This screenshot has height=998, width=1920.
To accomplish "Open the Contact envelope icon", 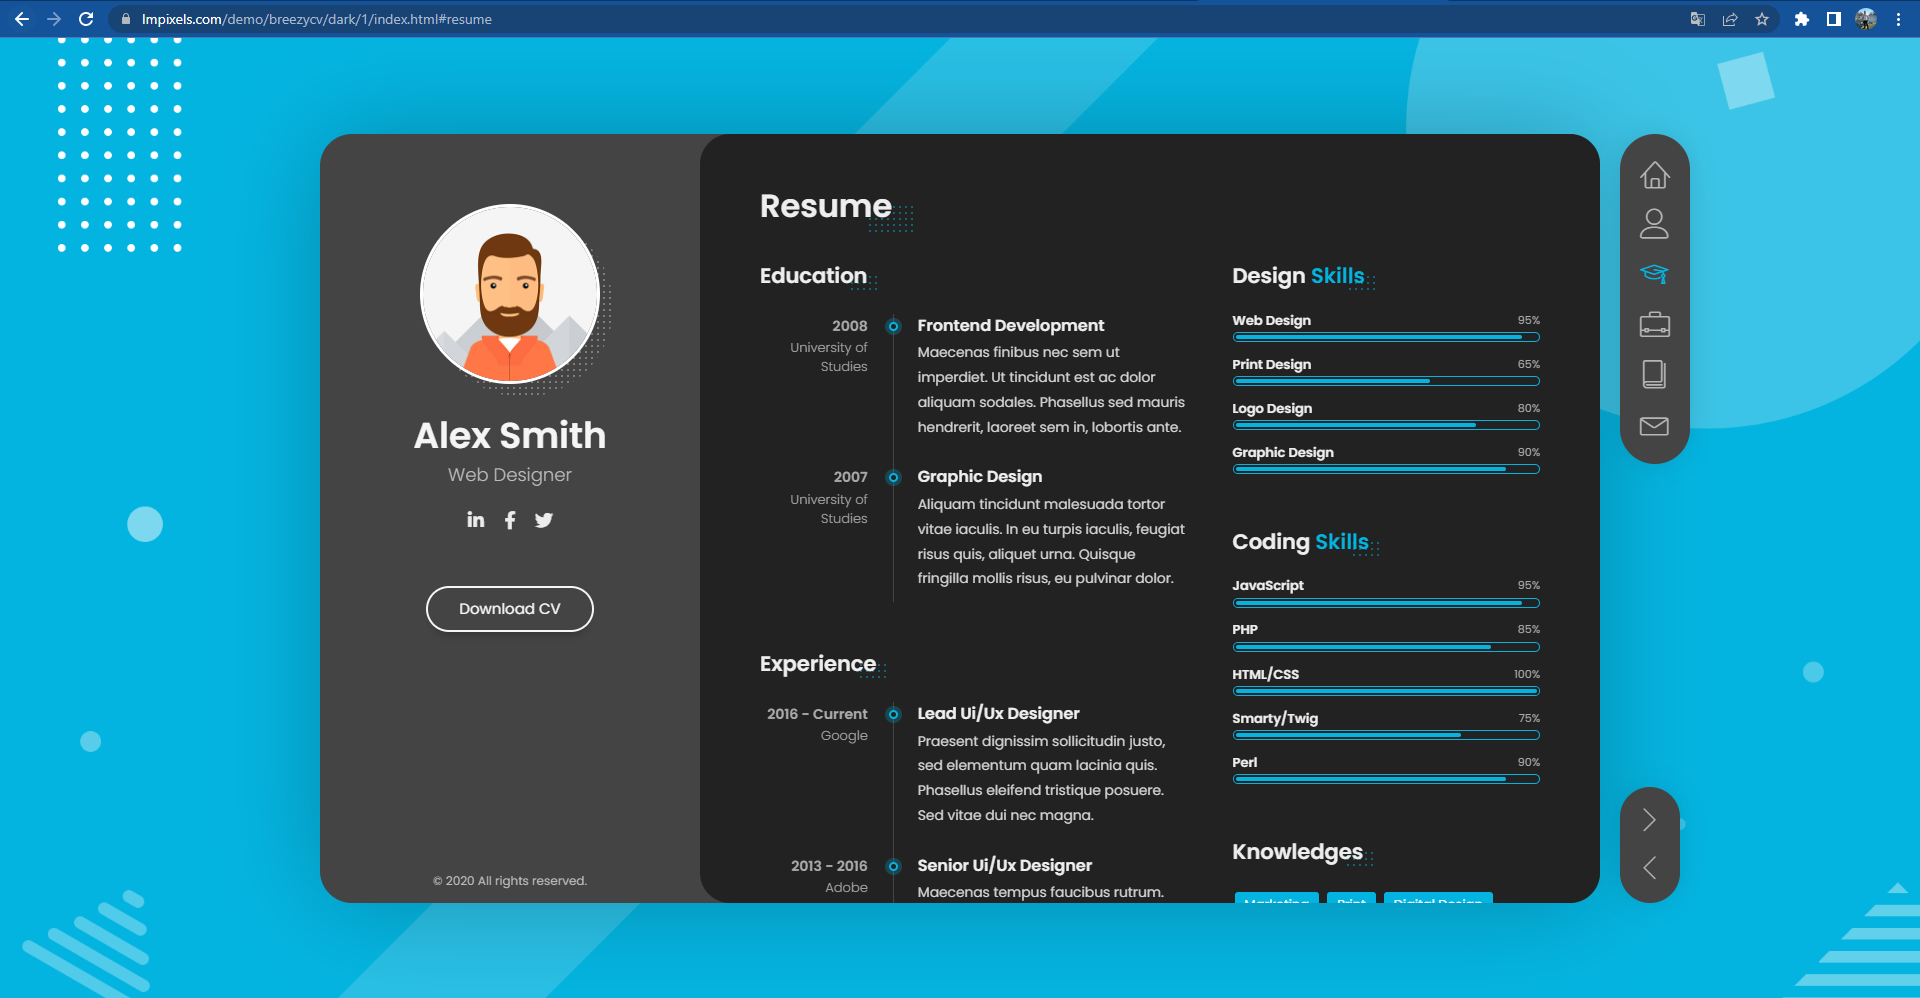I will coord(1654,426).
